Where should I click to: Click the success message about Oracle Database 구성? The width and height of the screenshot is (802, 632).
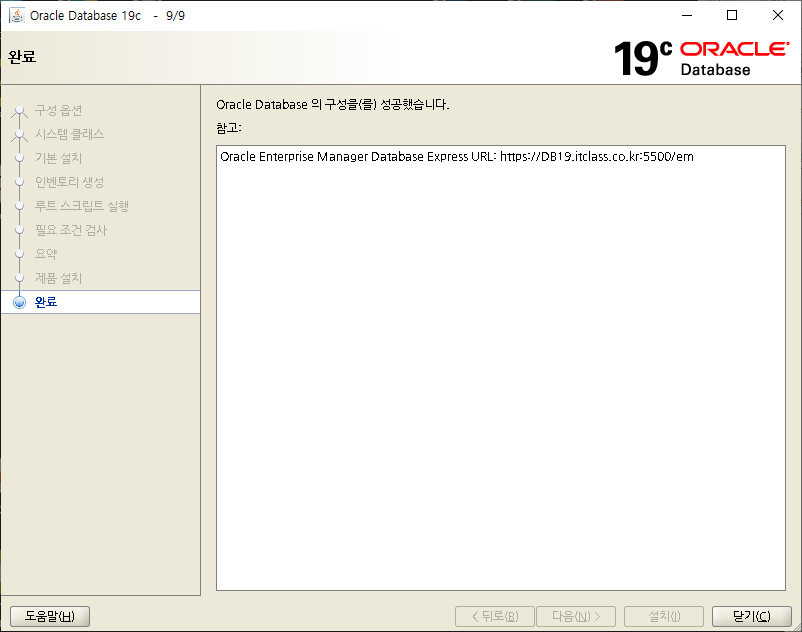pos(332,105)
